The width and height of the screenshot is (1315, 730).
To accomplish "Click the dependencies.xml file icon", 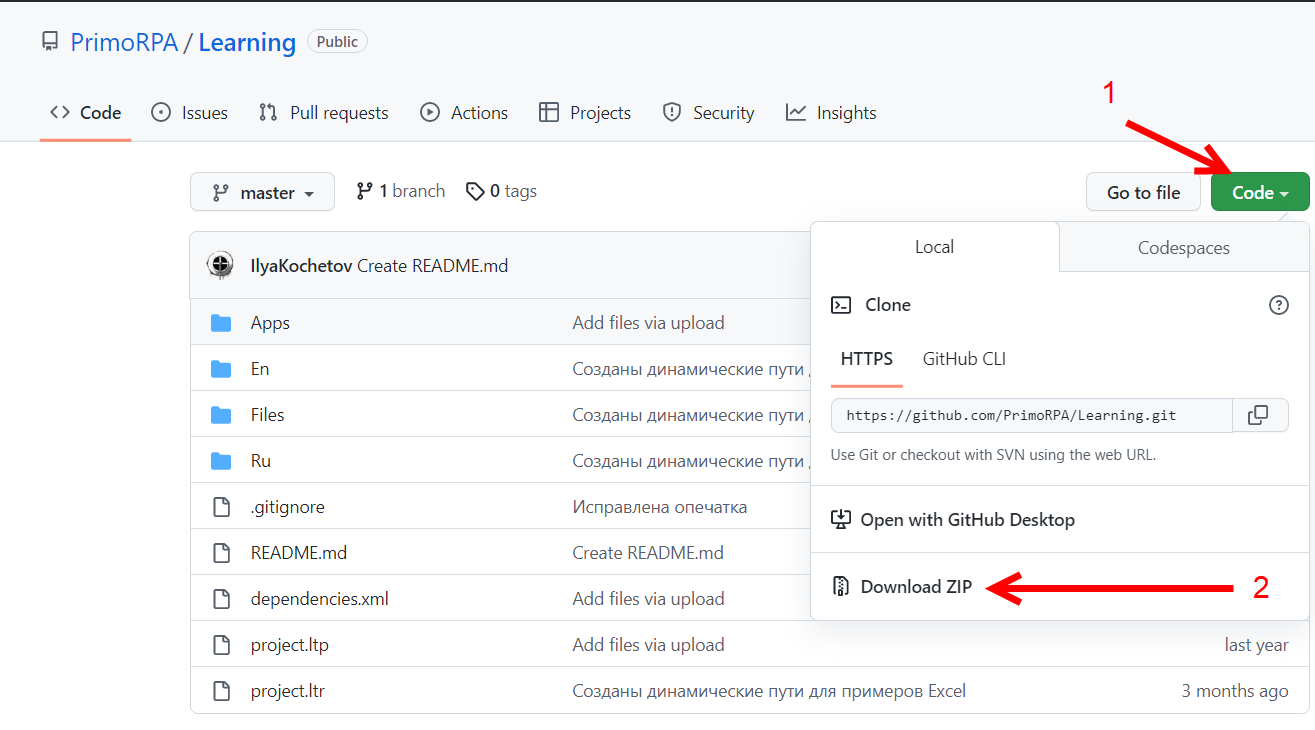I will [x=221, y=599].
